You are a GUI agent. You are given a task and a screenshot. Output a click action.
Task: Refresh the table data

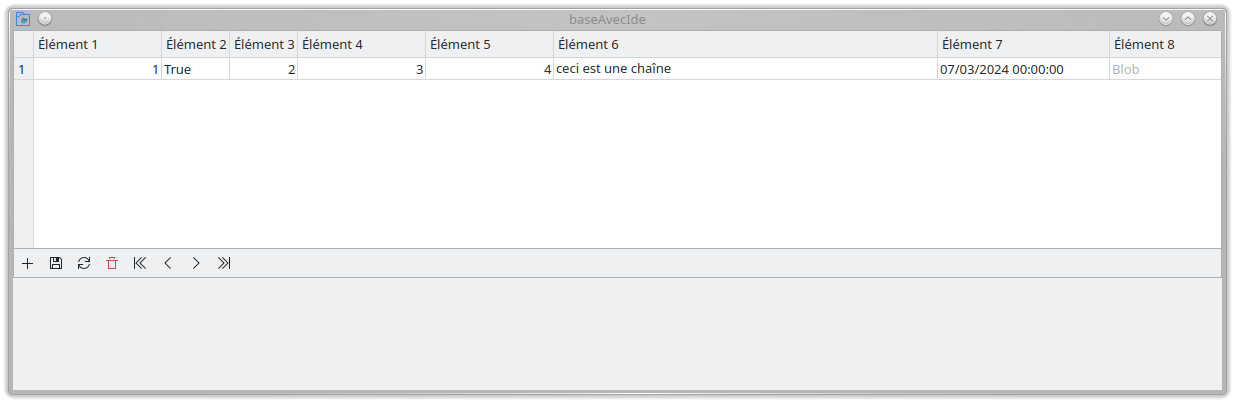84,263
